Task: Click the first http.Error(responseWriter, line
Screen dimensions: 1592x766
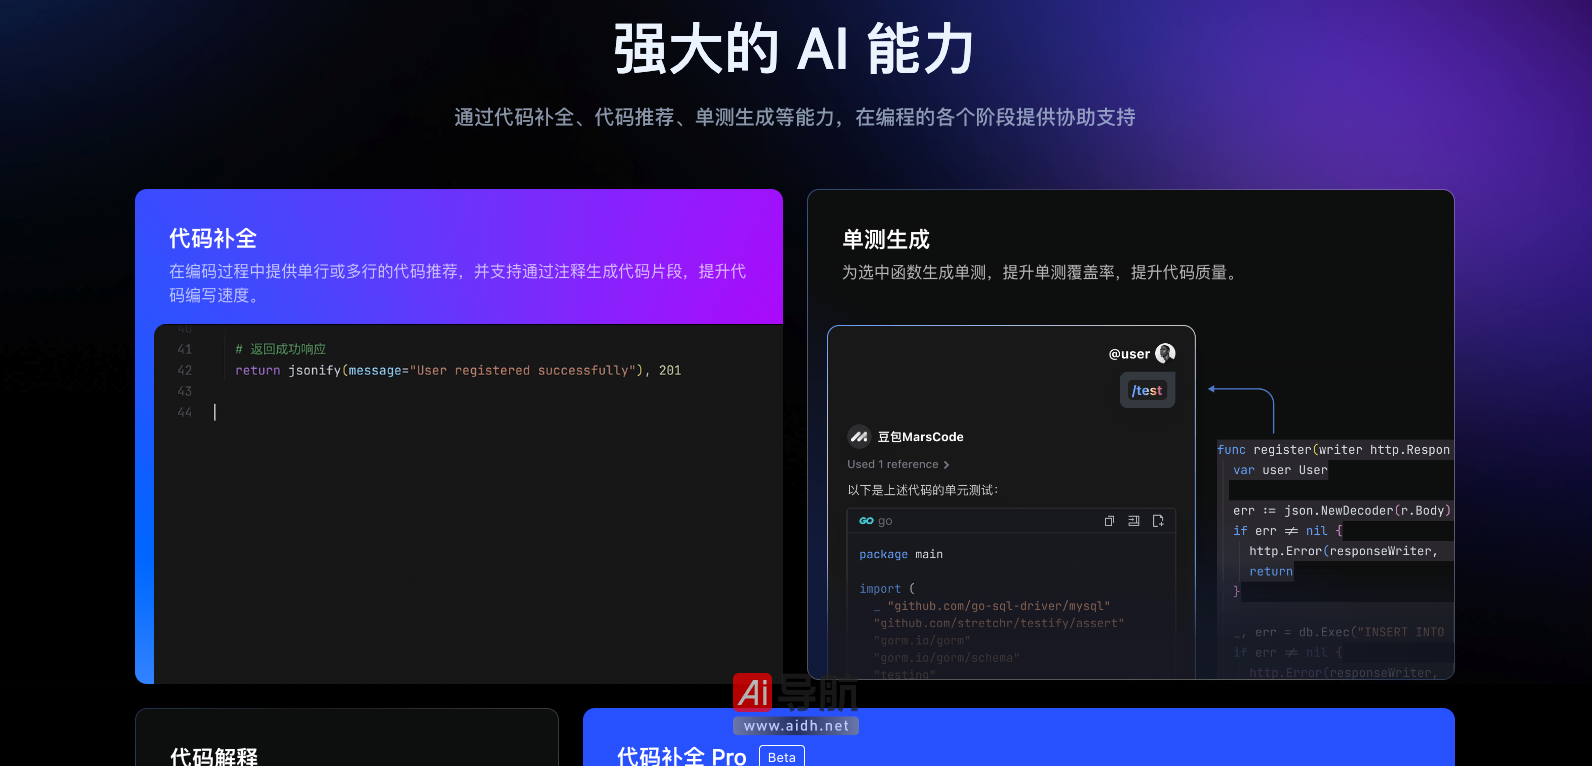Action: pos(1343,551)
